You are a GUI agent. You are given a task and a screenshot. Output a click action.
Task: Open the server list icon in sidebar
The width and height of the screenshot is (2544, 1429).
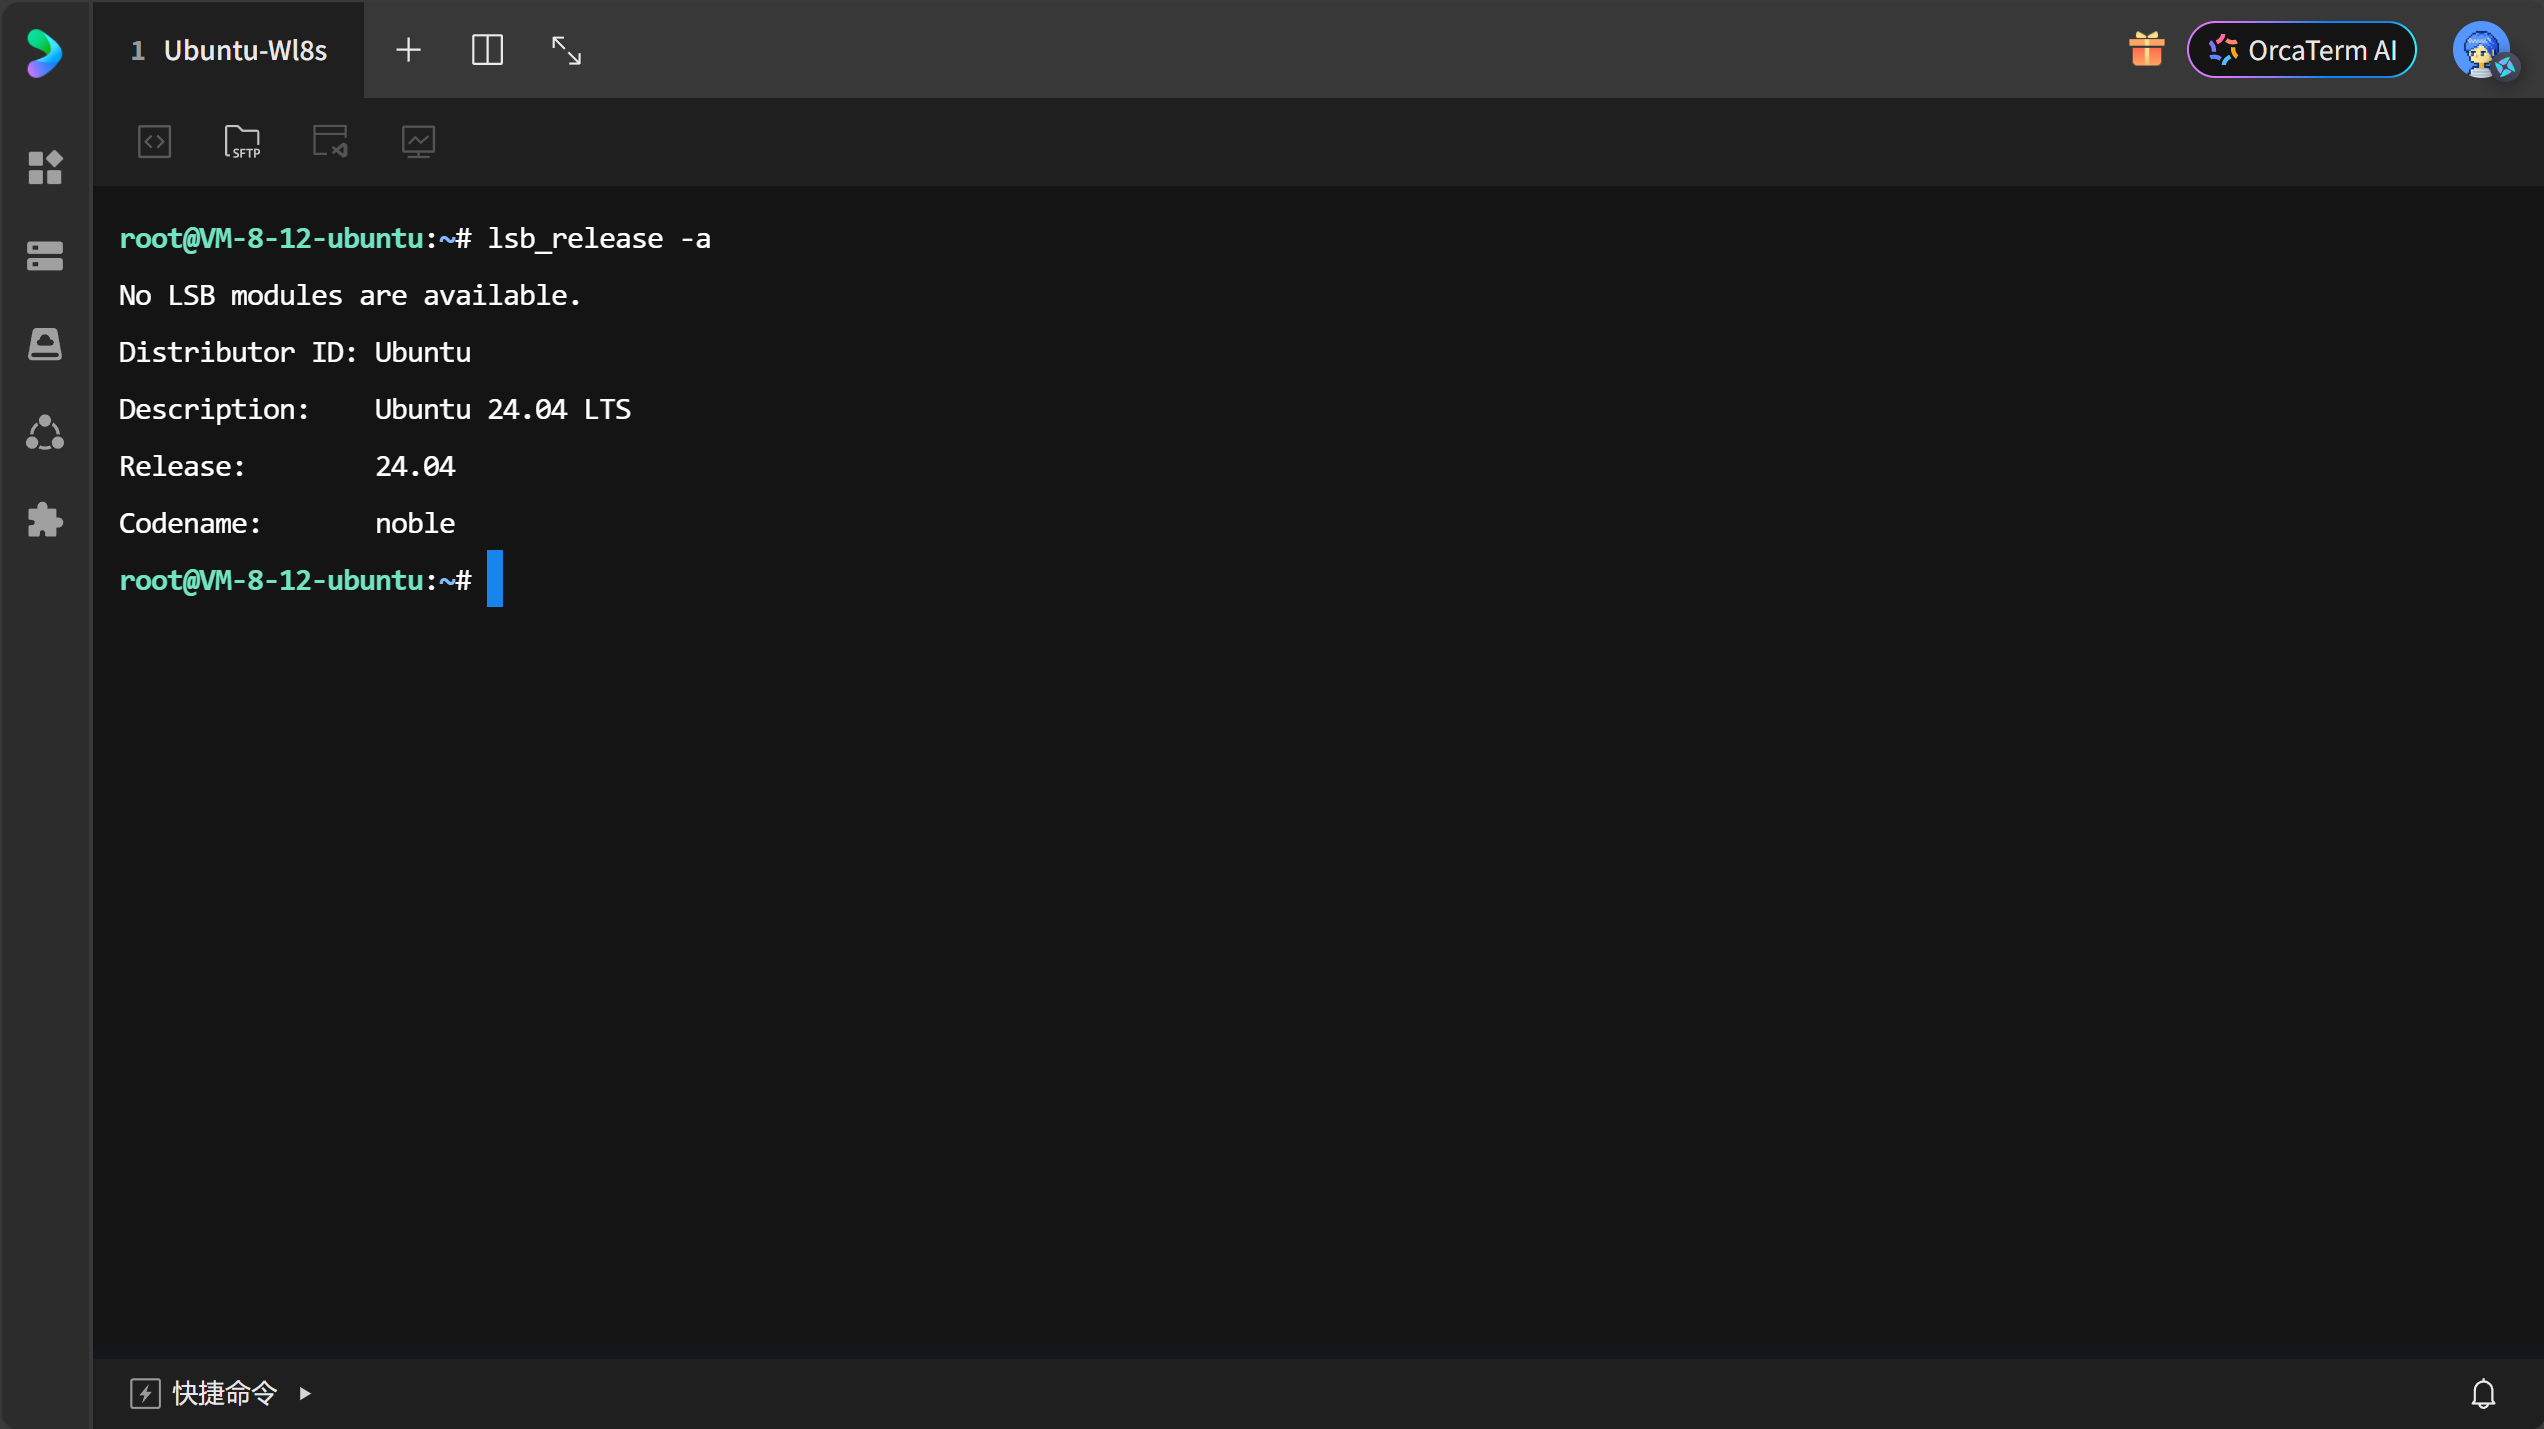point(45,256)
